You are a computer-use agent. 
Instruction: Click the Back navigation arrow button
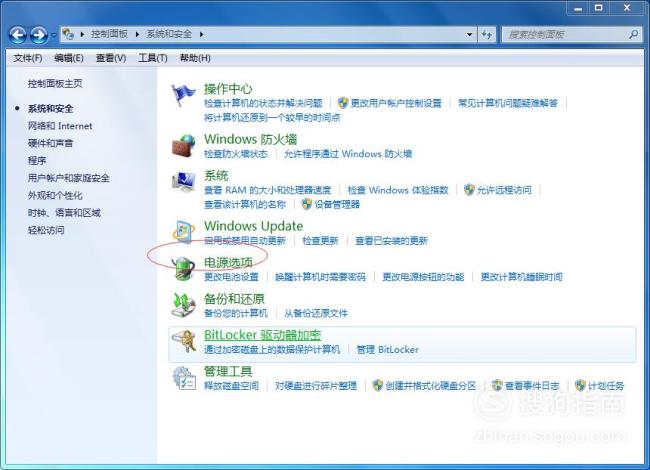coord(18,35)
